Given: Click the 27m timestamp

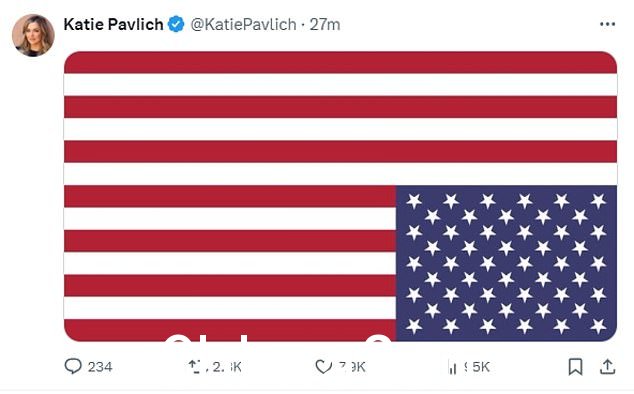Looking at the screenshot, I should point(325,25).
